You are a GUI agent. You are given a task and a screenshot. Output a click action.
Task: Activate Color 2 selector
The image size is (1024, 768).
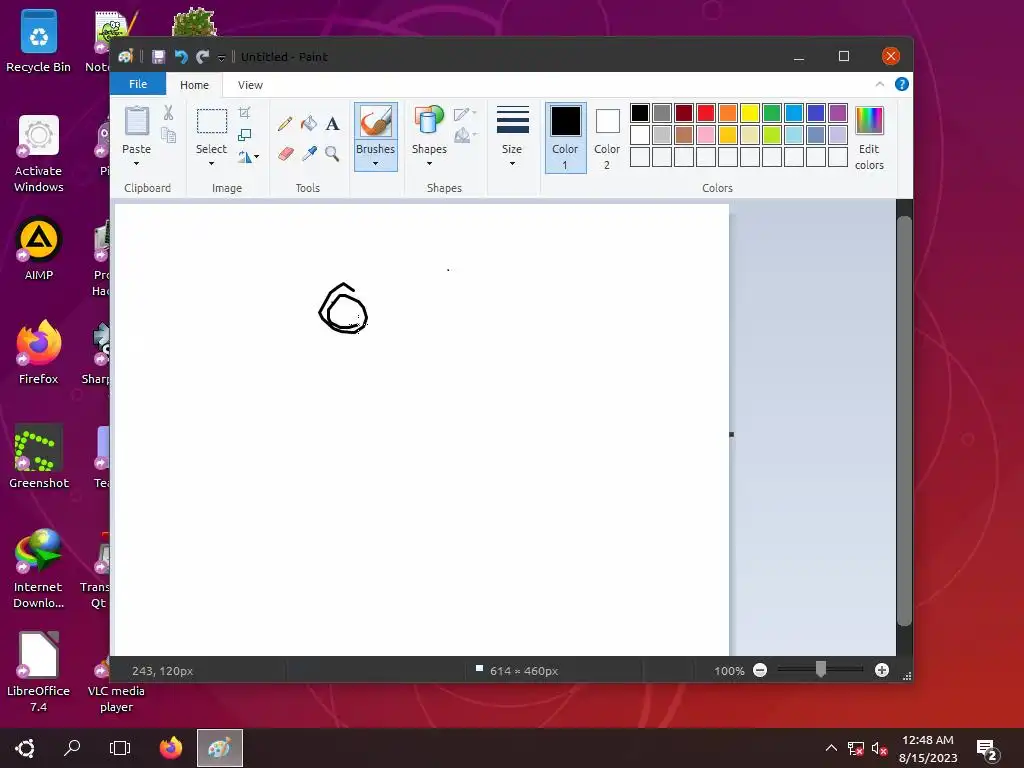coord(607,137)
